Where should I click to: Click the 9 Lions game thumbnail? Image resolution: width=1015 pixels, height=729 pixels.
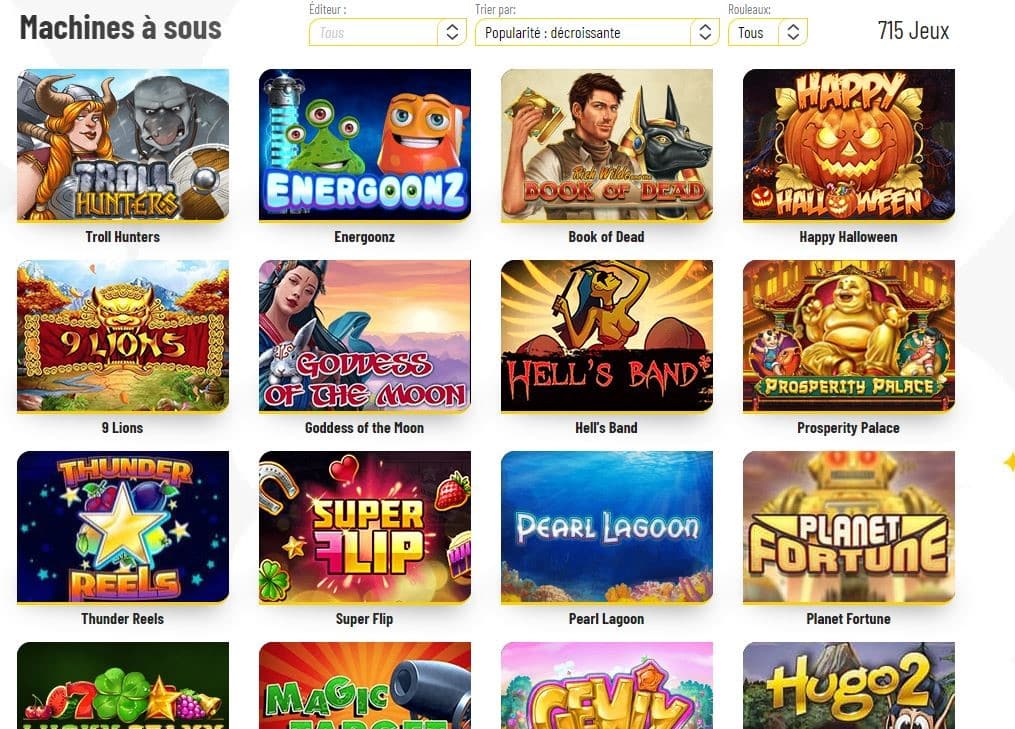click(123, 336)
